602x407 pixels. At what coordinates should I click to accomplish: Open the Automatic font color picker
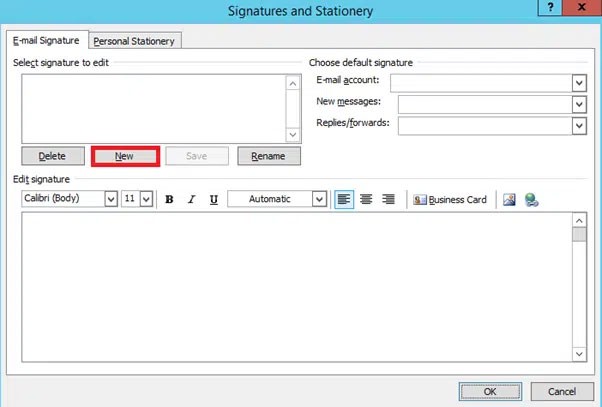click(319, 200)
